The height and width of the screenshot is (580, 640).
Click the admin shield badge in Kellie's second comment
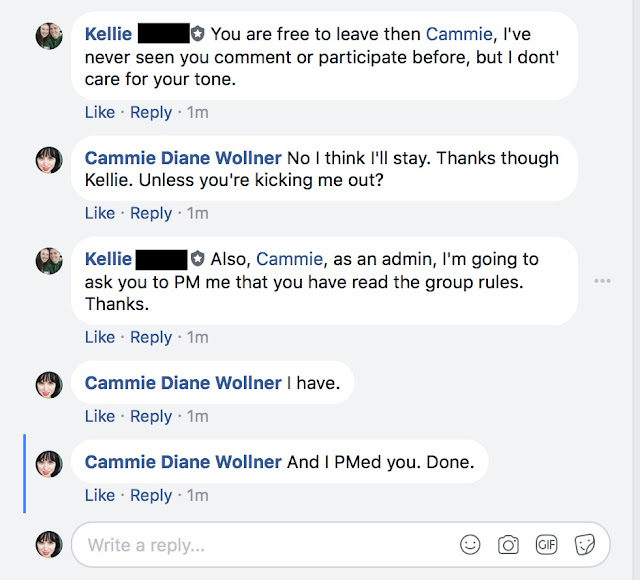198,259
